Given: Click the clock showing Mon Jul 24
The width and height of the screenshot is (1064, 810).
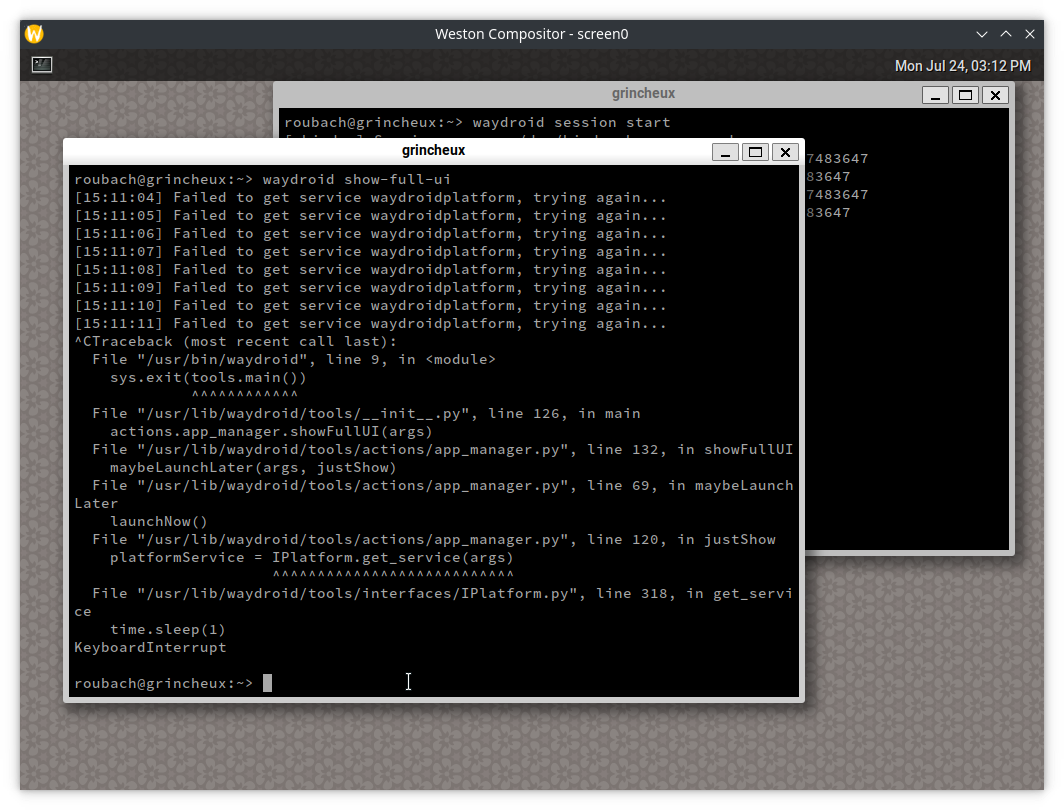Looking at the screenshot, I should click(963, 65).
